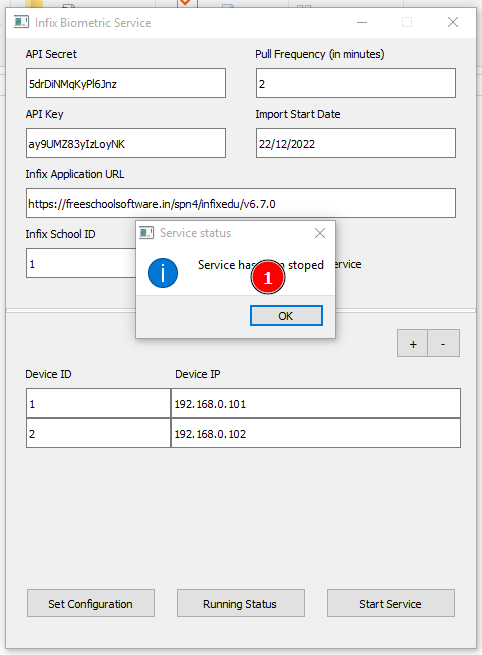Click the 'Service status' dialog title text
482x655 pixels.
tap(195, 233)
